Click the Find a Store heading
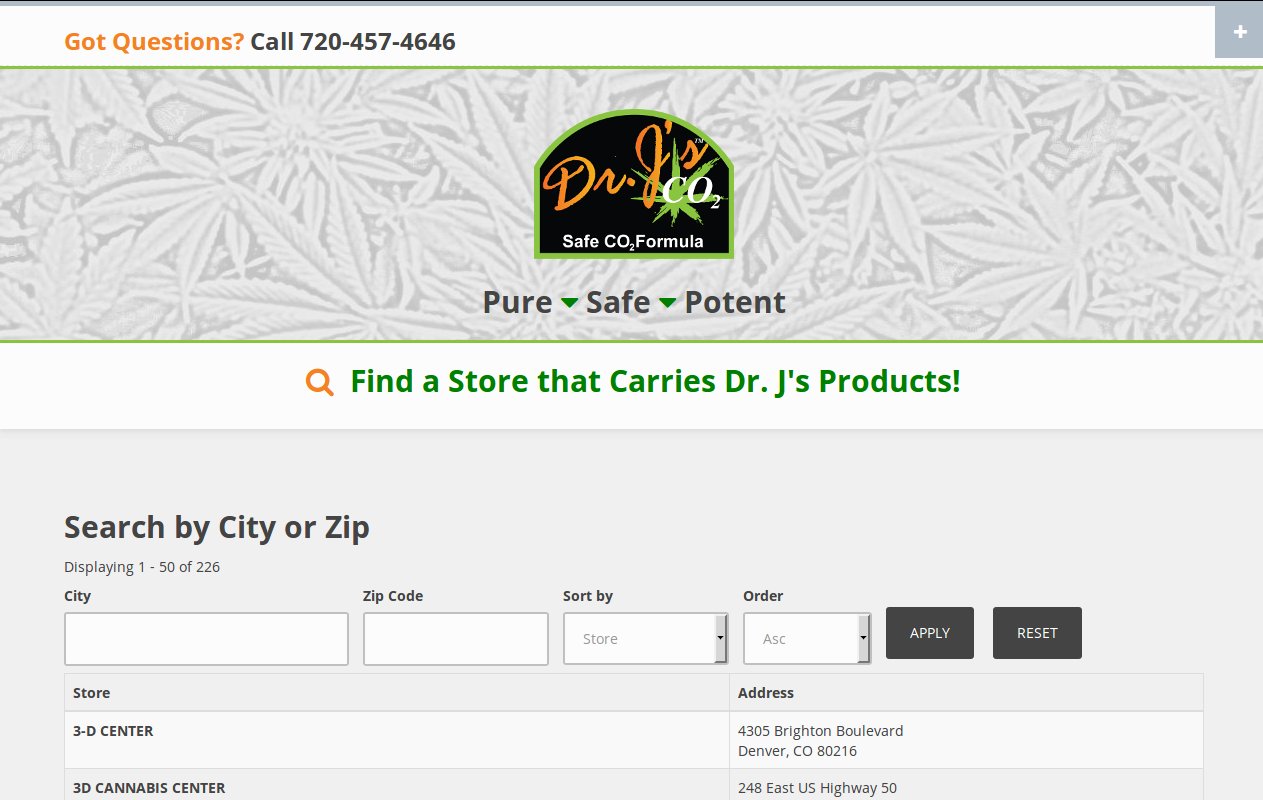 pyautogui.click(x=655, y=381)
